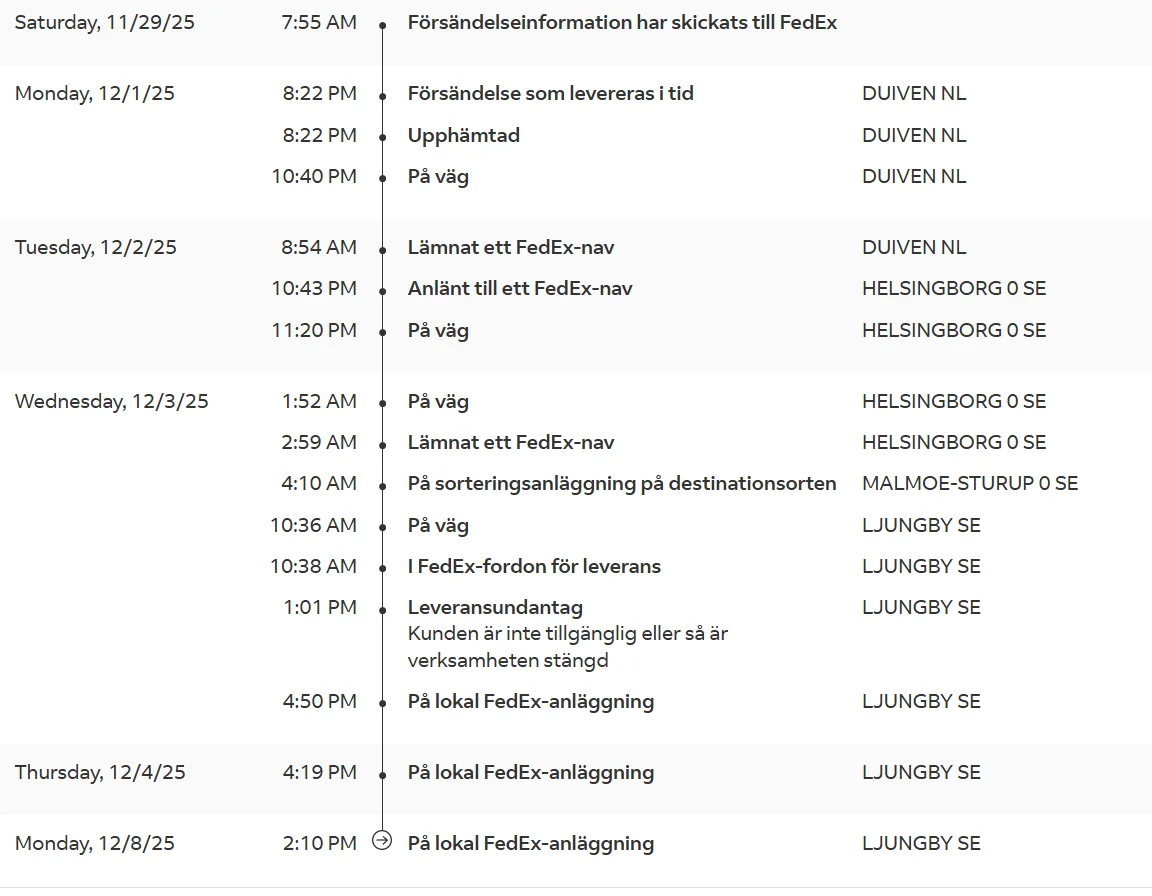Click the timeline dot at 4:10 AM sorting entry
Image resolution: width=1152 pixels, height=896 pixels.
tap(382, 485)
